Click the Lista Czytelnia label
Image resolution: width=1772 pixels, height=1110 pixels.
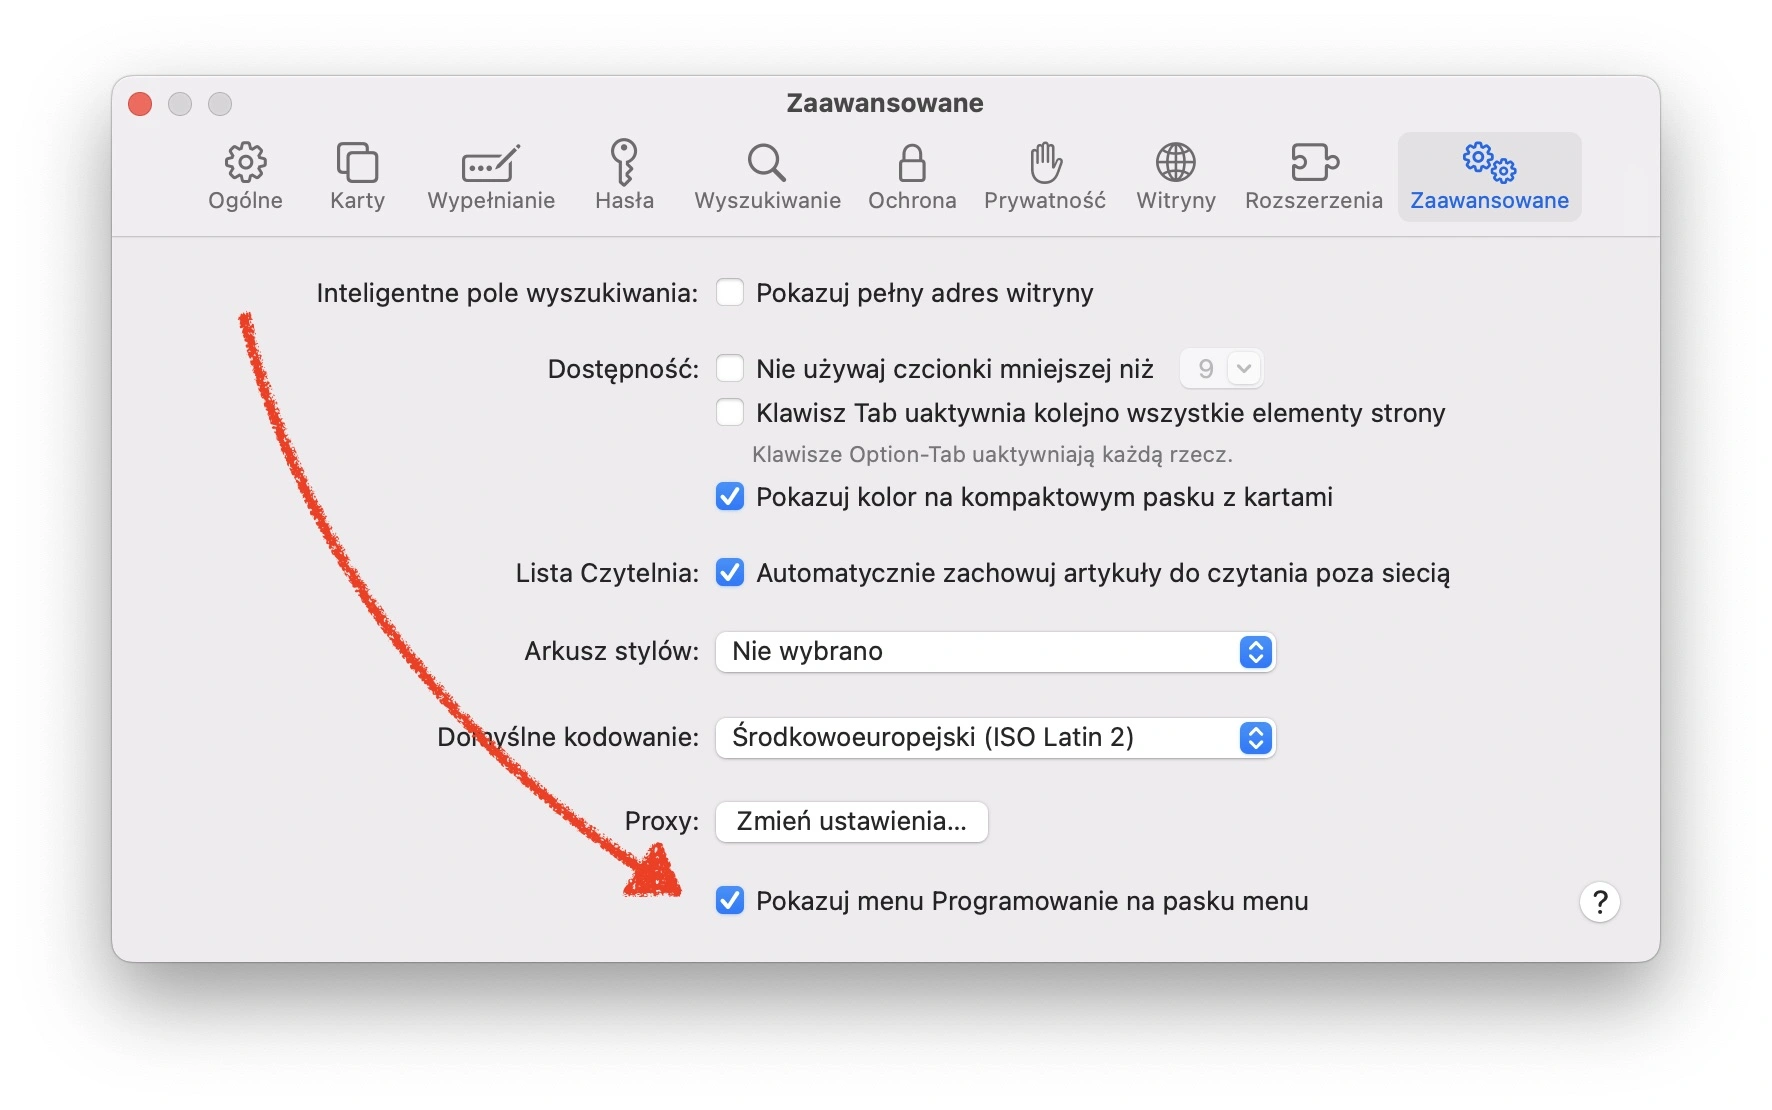click(x=607, y=573)
